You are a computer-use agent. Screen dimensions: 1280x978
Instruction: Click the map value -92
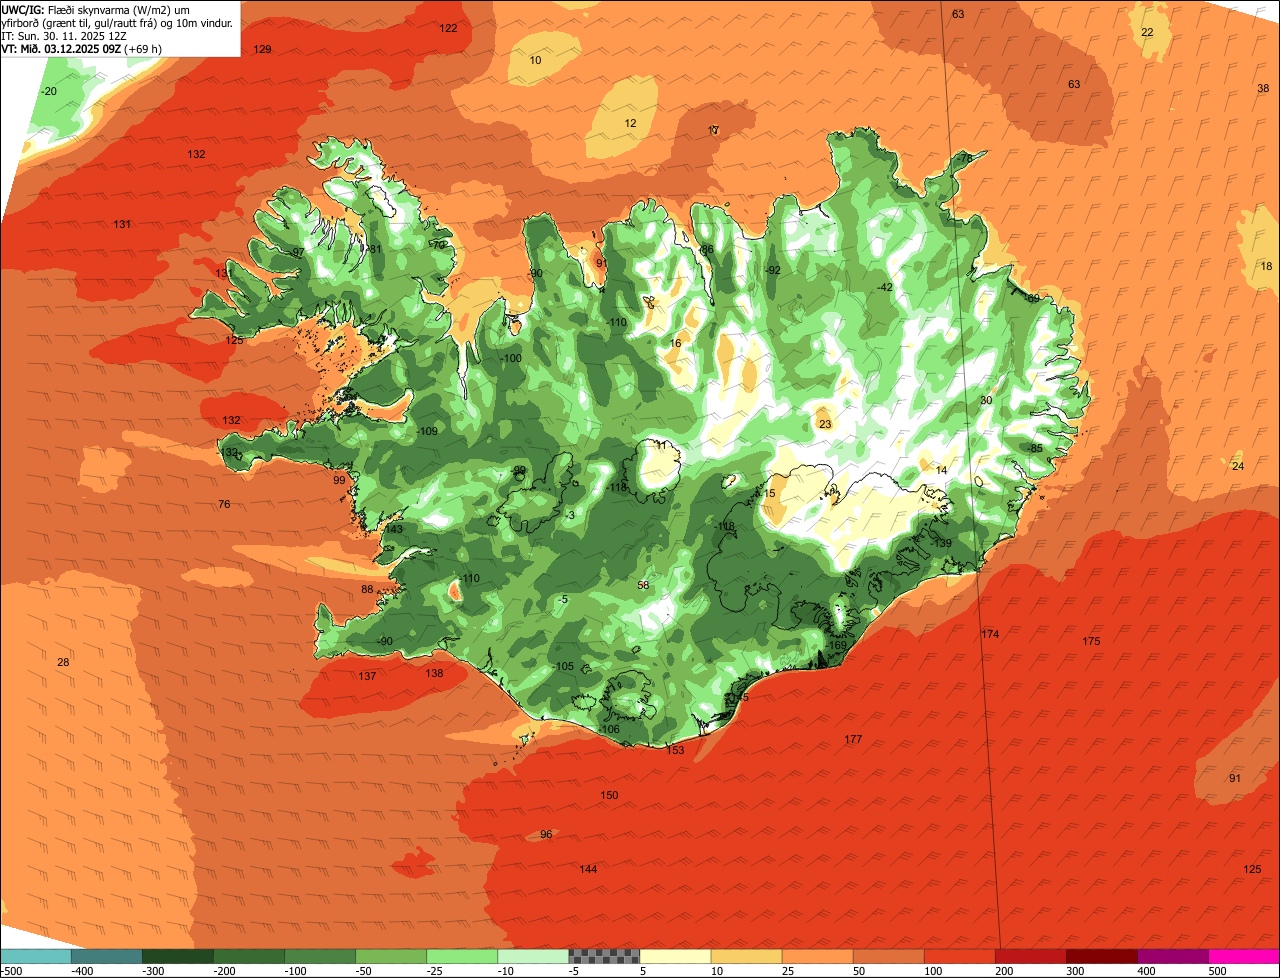pyautogui.click(x=772, y=270)
